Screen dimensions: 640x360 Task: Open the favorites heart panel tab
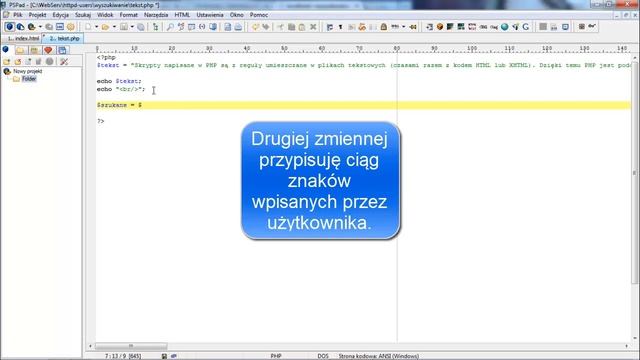[x=48, y=50]
